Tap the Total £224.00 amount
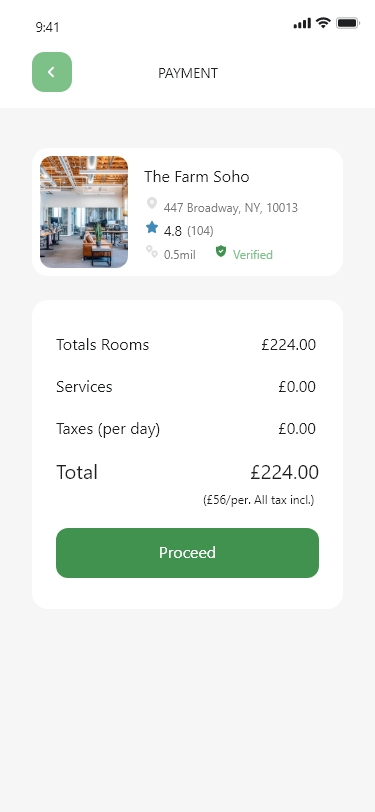 pyautogui.click(x=285, y=472)
